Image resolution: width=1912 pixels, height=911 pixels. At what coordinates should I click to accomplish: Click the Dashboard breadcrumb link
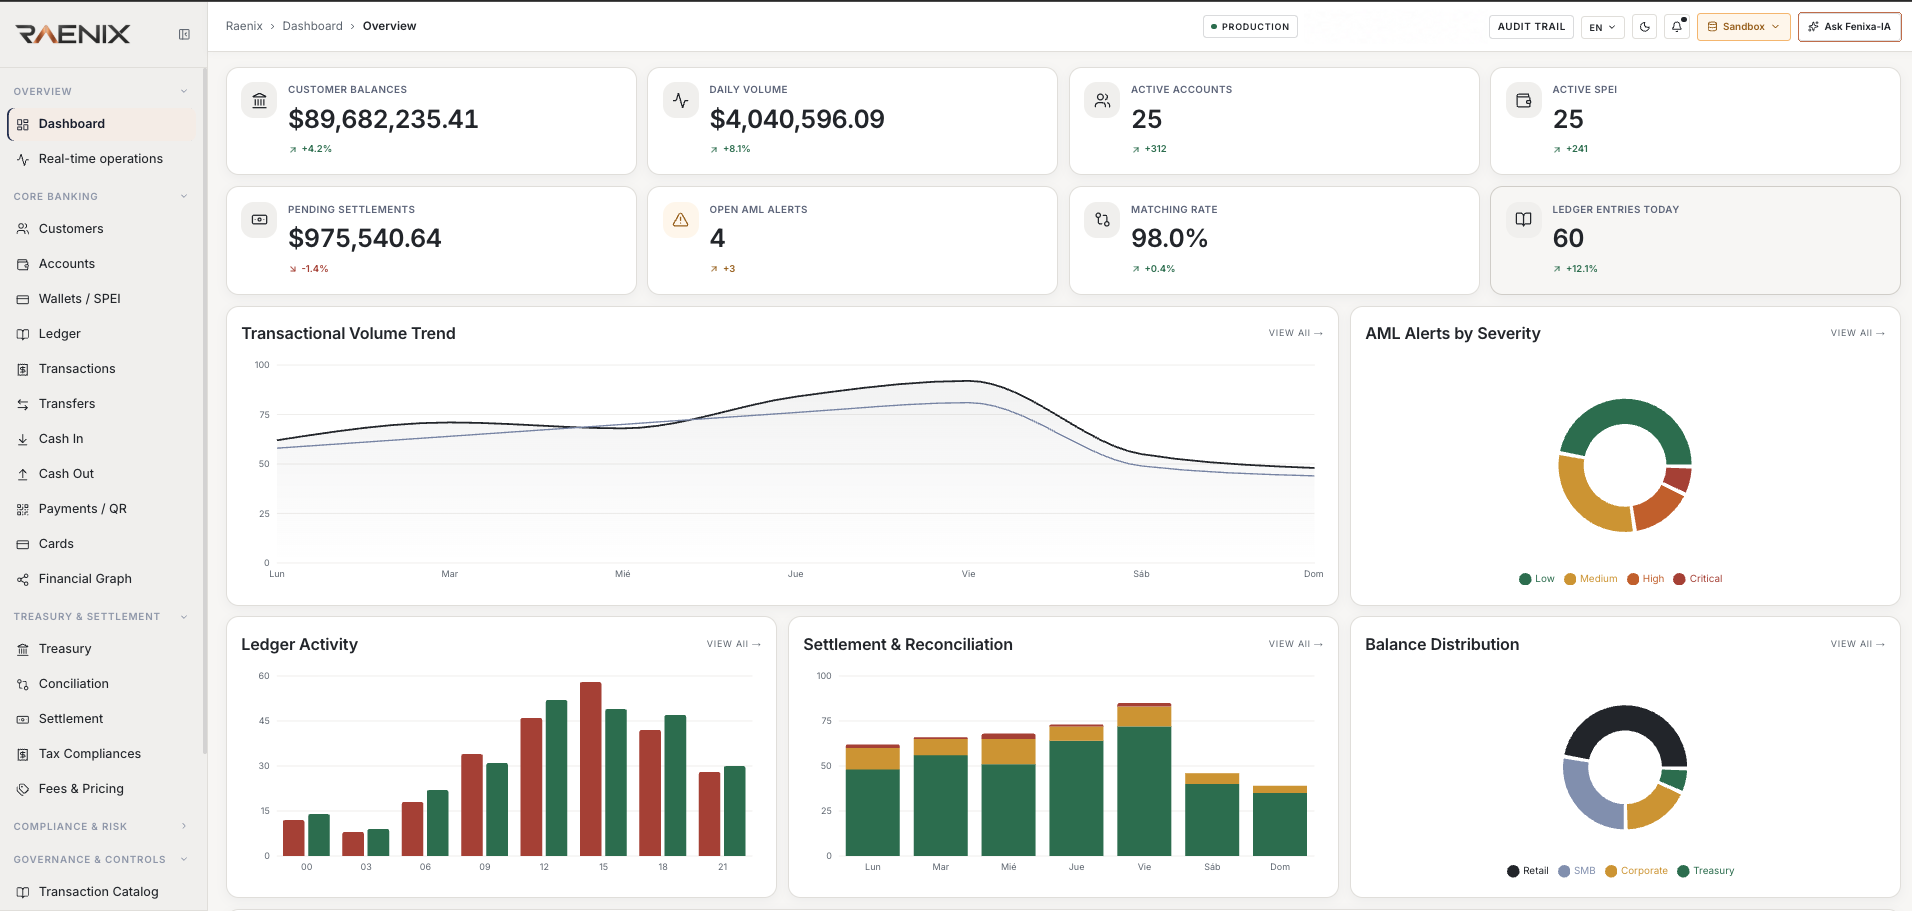(x=312, y=26)
